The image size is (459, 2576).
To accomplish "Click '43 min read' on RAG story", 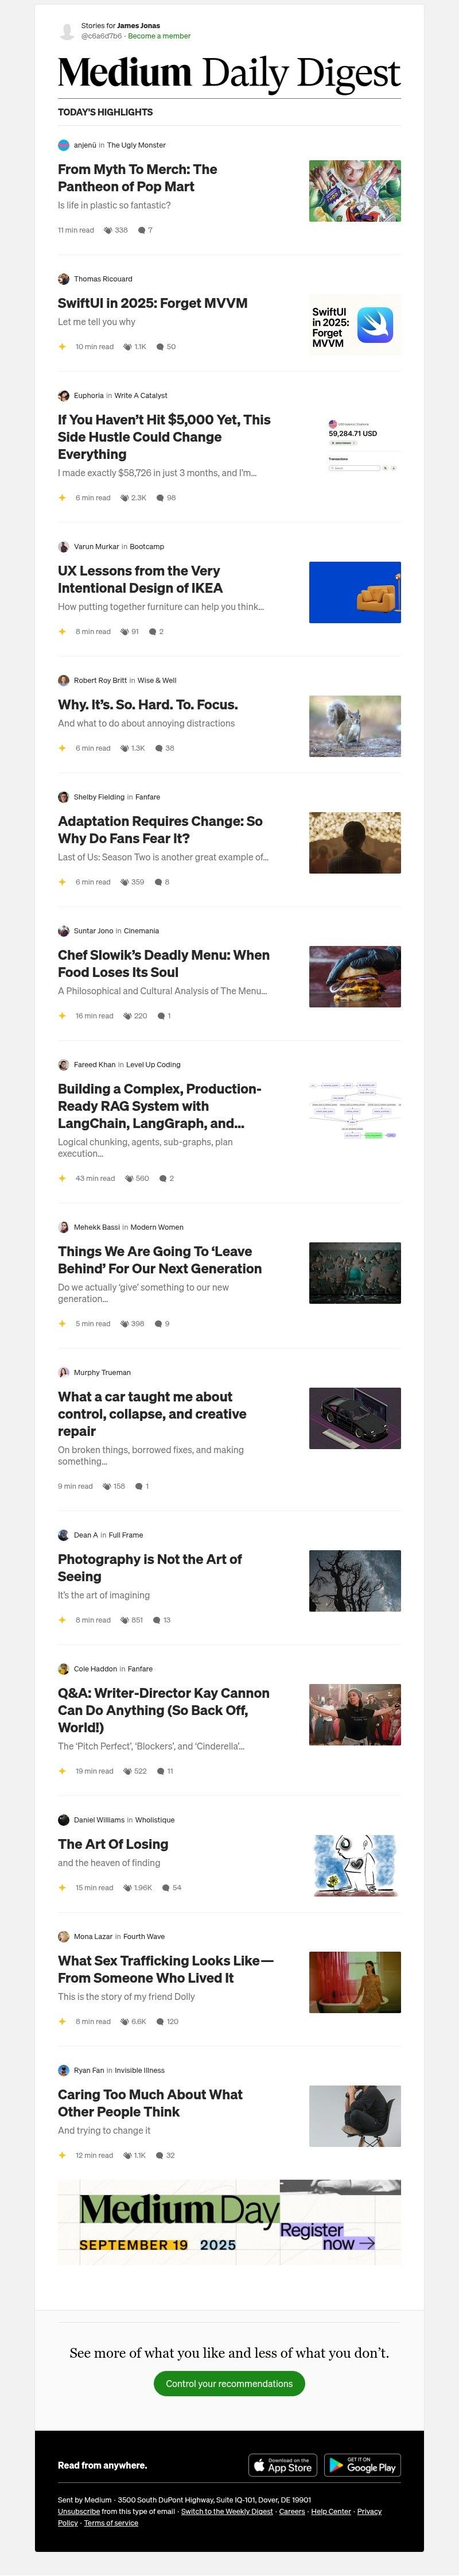I will 95,1178.
